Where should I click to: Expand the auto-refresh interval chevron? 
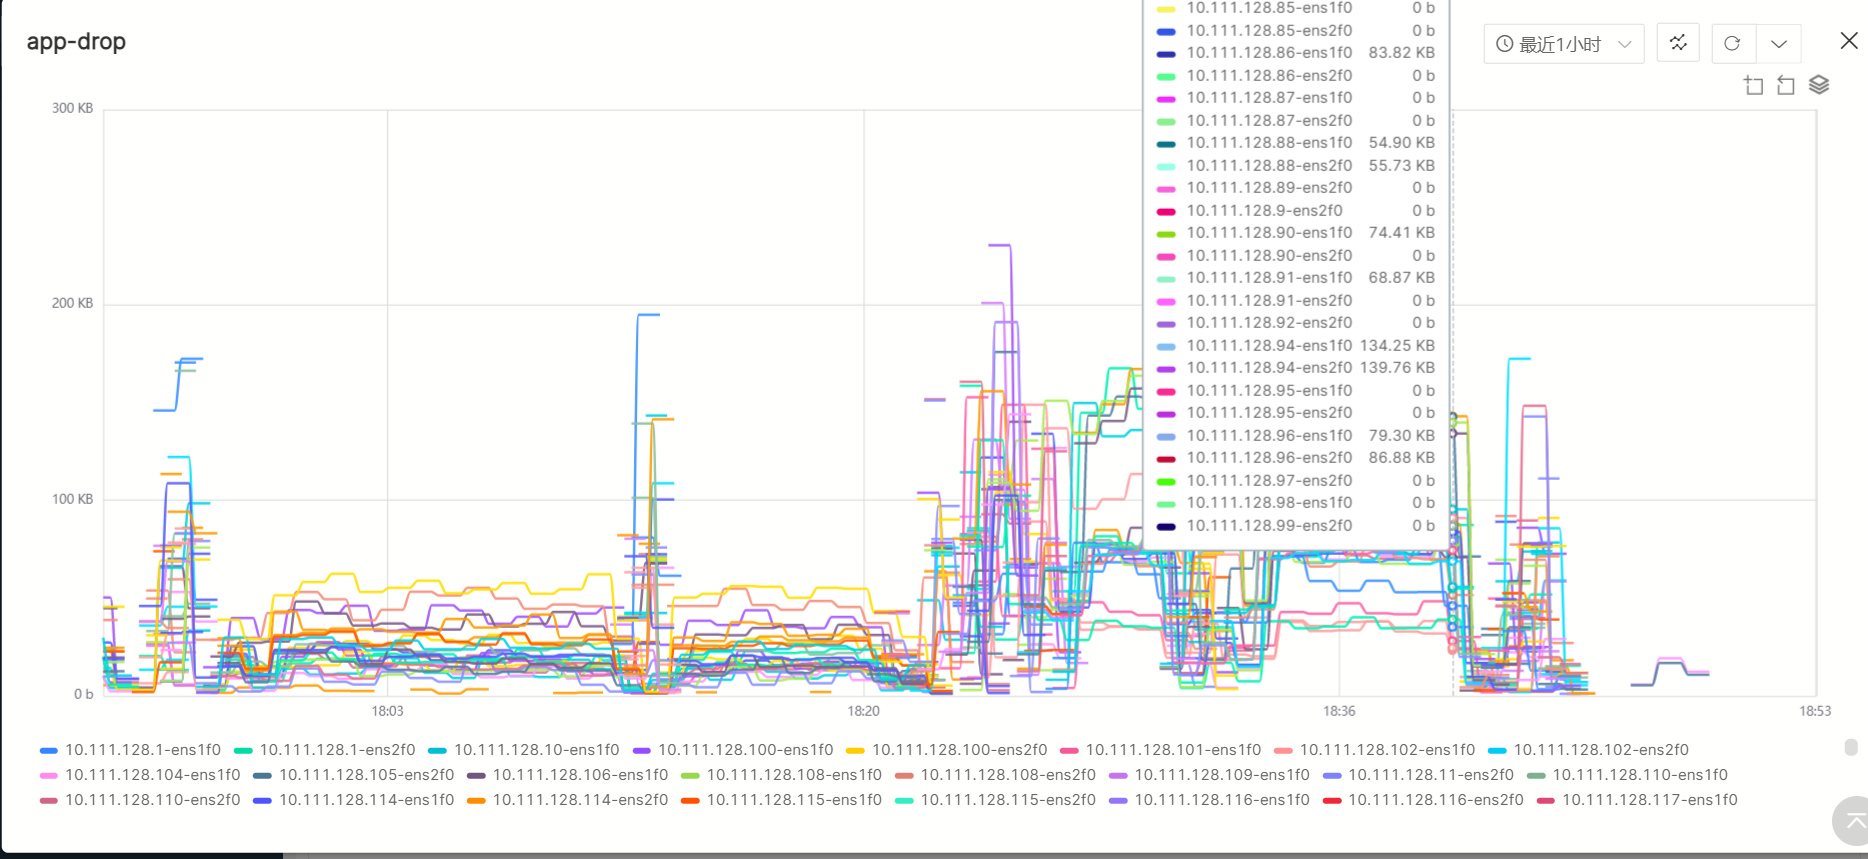click(x=1778, y=44)
